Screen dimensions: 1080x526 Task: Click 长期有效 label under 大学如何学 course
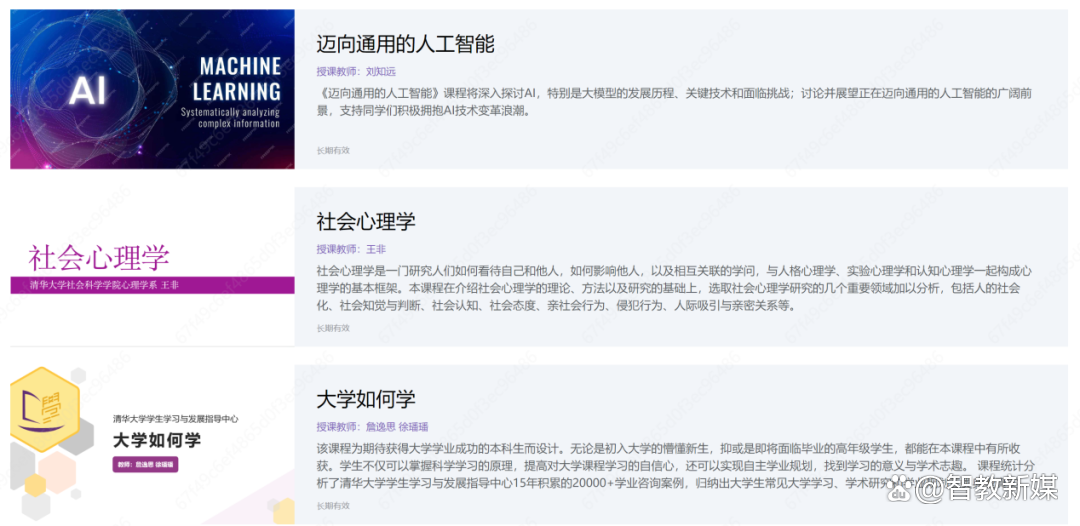pos(333,506)
